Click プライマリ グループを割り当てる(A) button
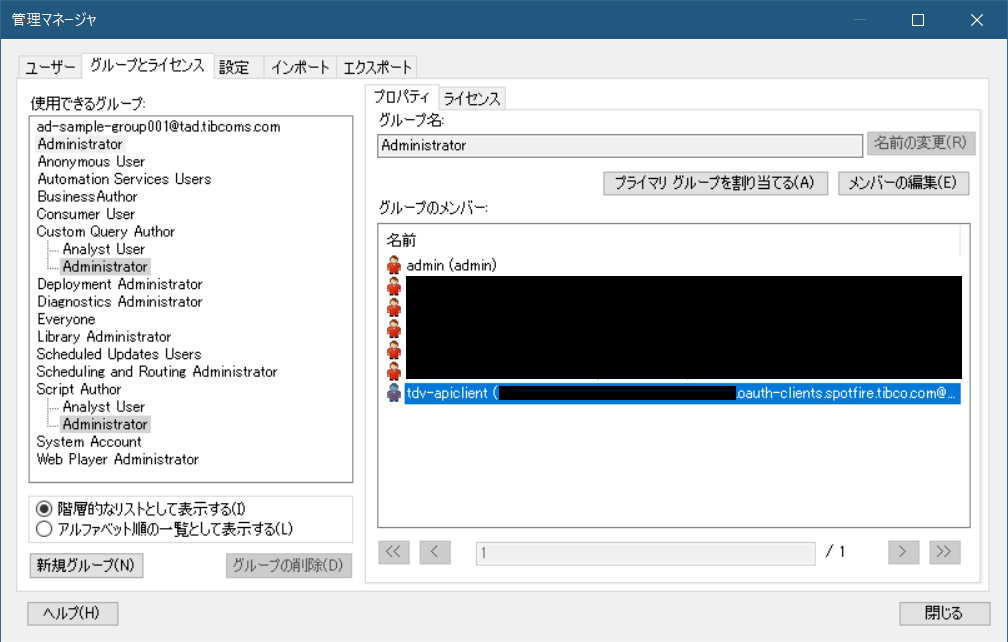The width and height of the screenshot is (1008, 642). click(715, 183)
